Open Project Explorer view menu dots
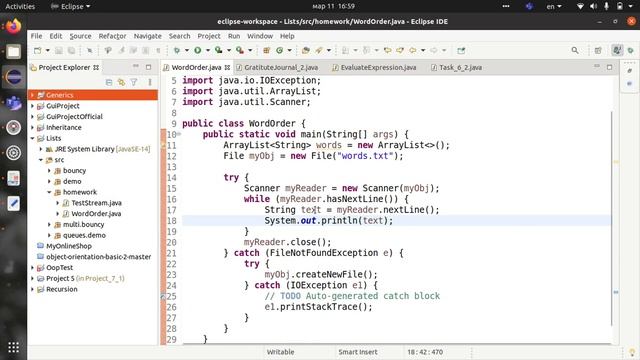Image resolution: width=640 pixels, height=360 pixels. click(150, 82)
